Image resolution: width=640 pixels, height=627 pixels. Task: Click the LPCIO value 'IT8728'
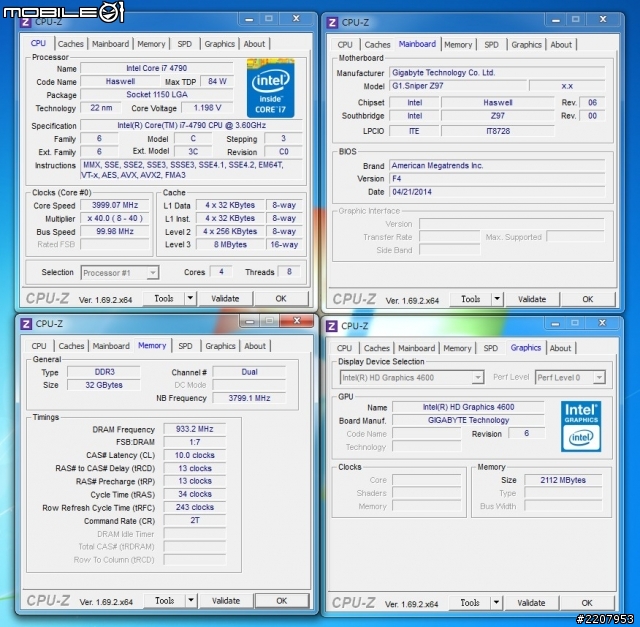(498, 131)
